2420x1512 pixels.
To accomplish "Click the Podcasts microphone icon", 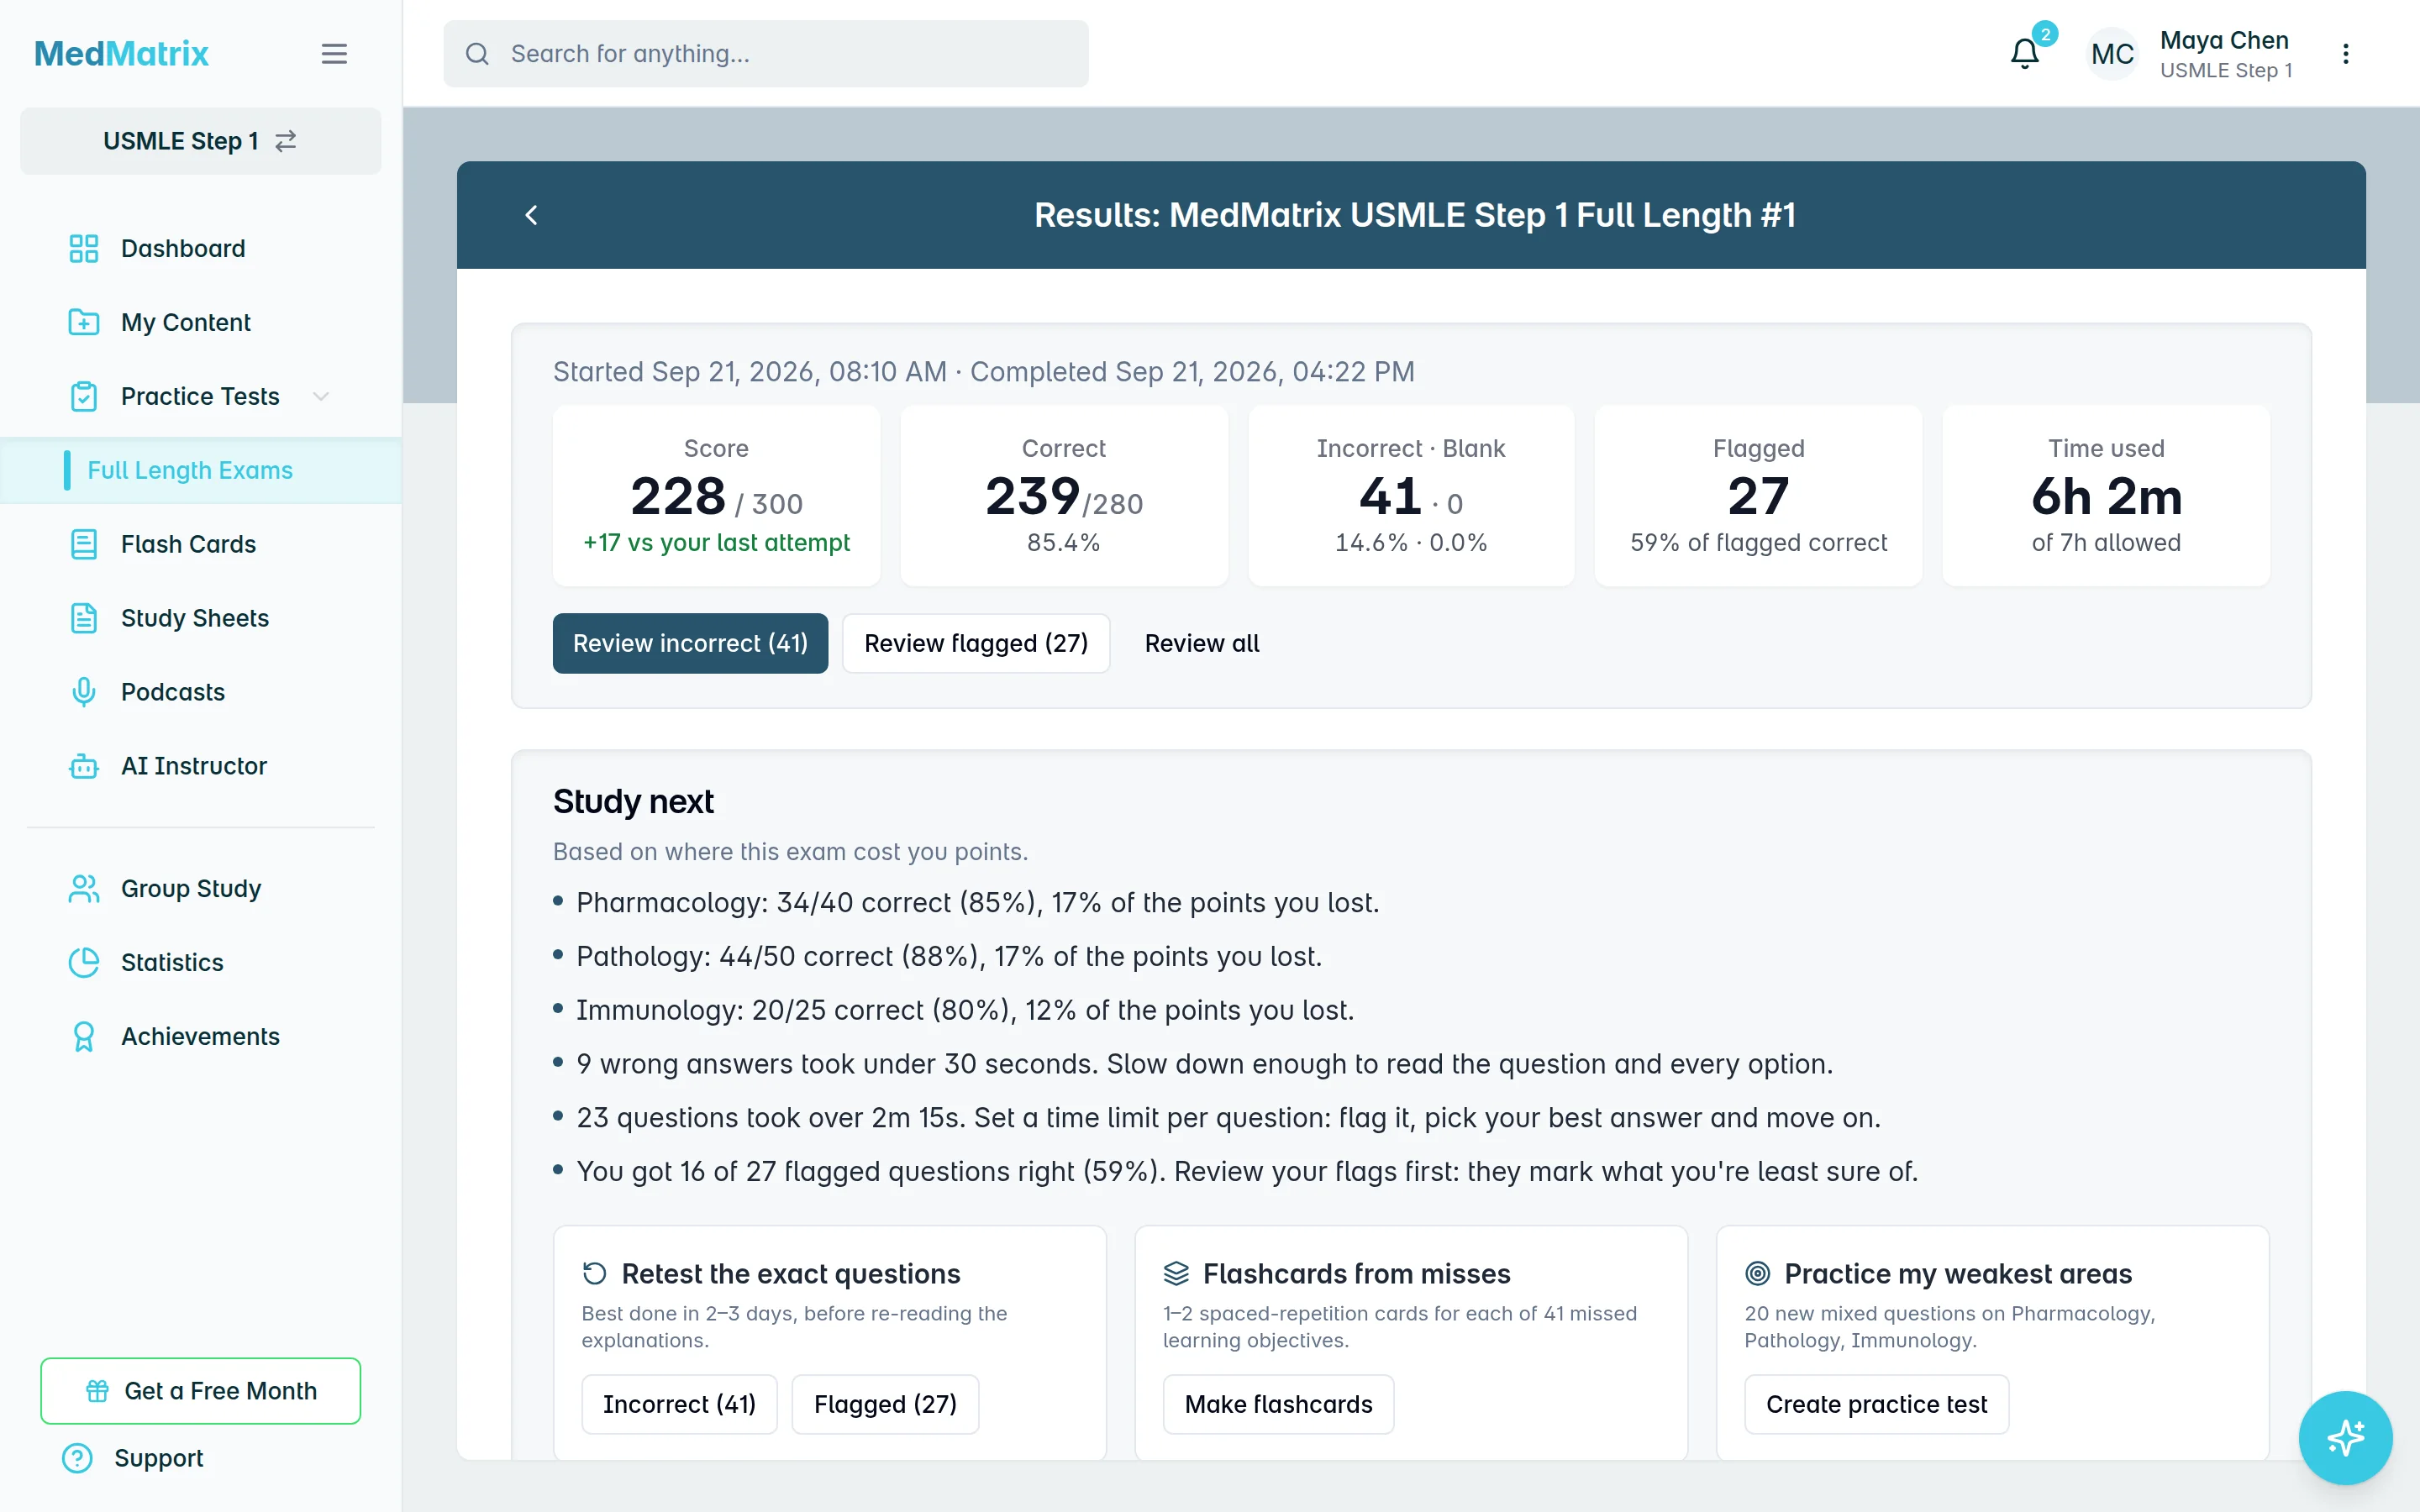I will (84, 692).
